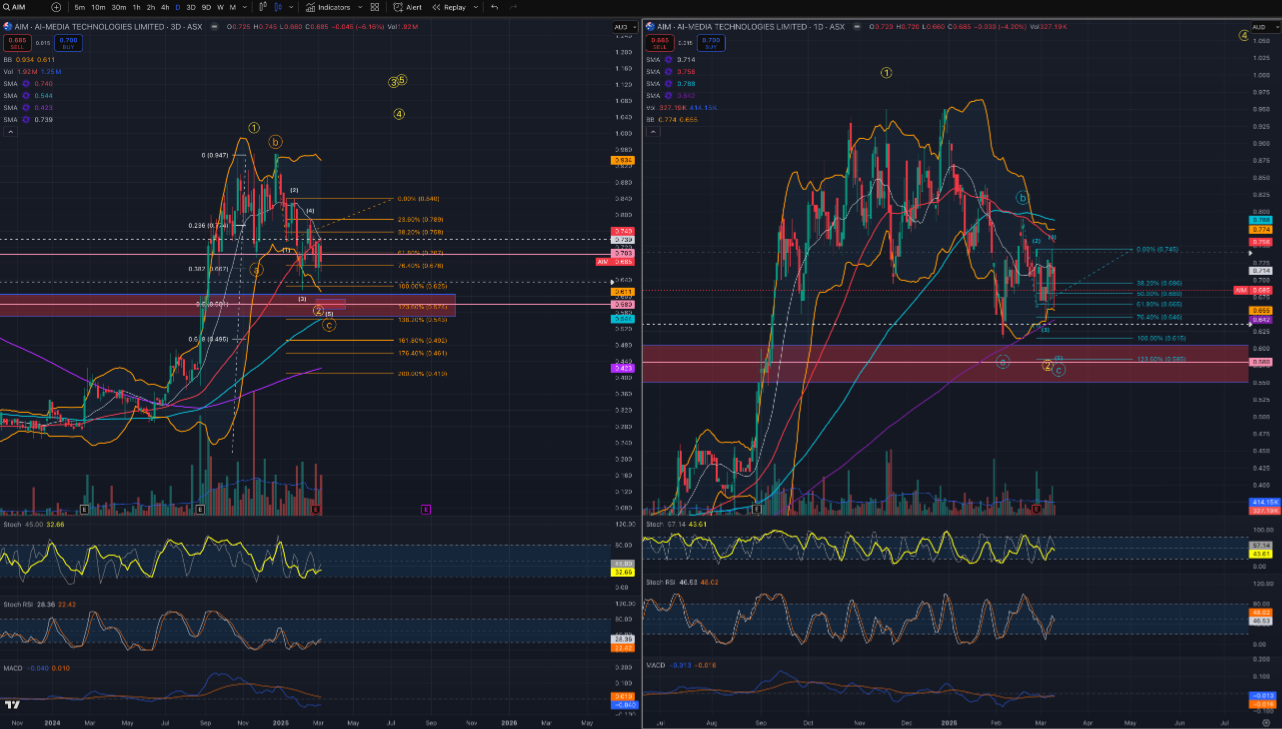Expand the chart type dropdown arrow
Image resolution: width=1282 pixels, height=729 pixels.
(291, 7)
